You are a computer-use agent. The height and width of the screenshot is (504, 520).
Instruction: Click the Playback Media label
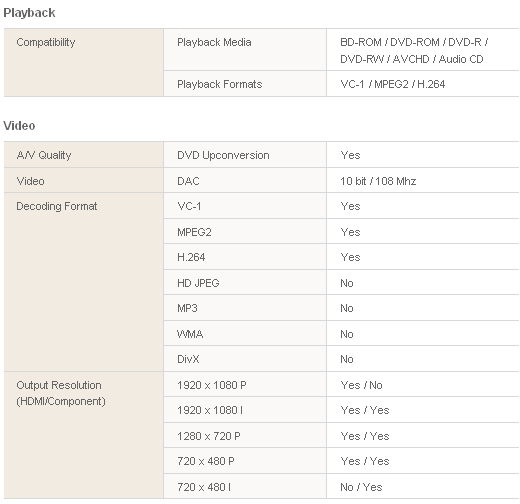click(214, 42)
